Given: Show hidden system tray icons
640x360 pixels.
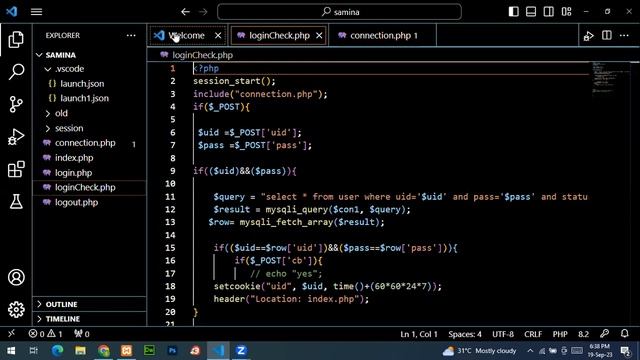Looking at the screenshot, I should pyautogui.click(x=530, y=351).
